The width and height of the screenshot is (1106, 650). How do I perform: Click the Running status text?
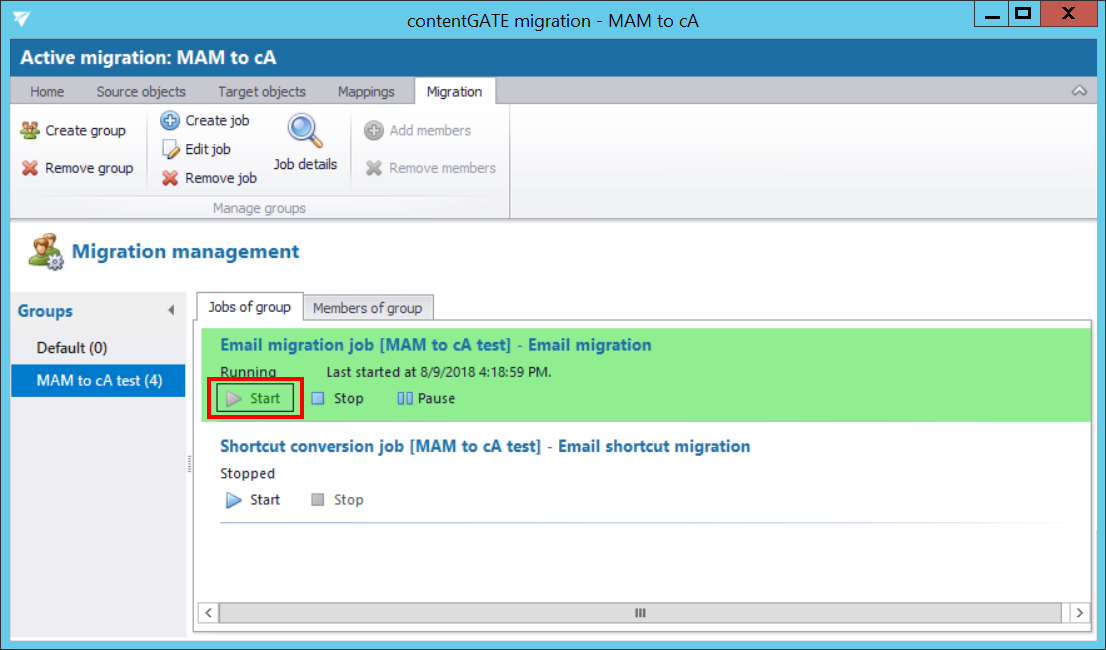[248, 372]
